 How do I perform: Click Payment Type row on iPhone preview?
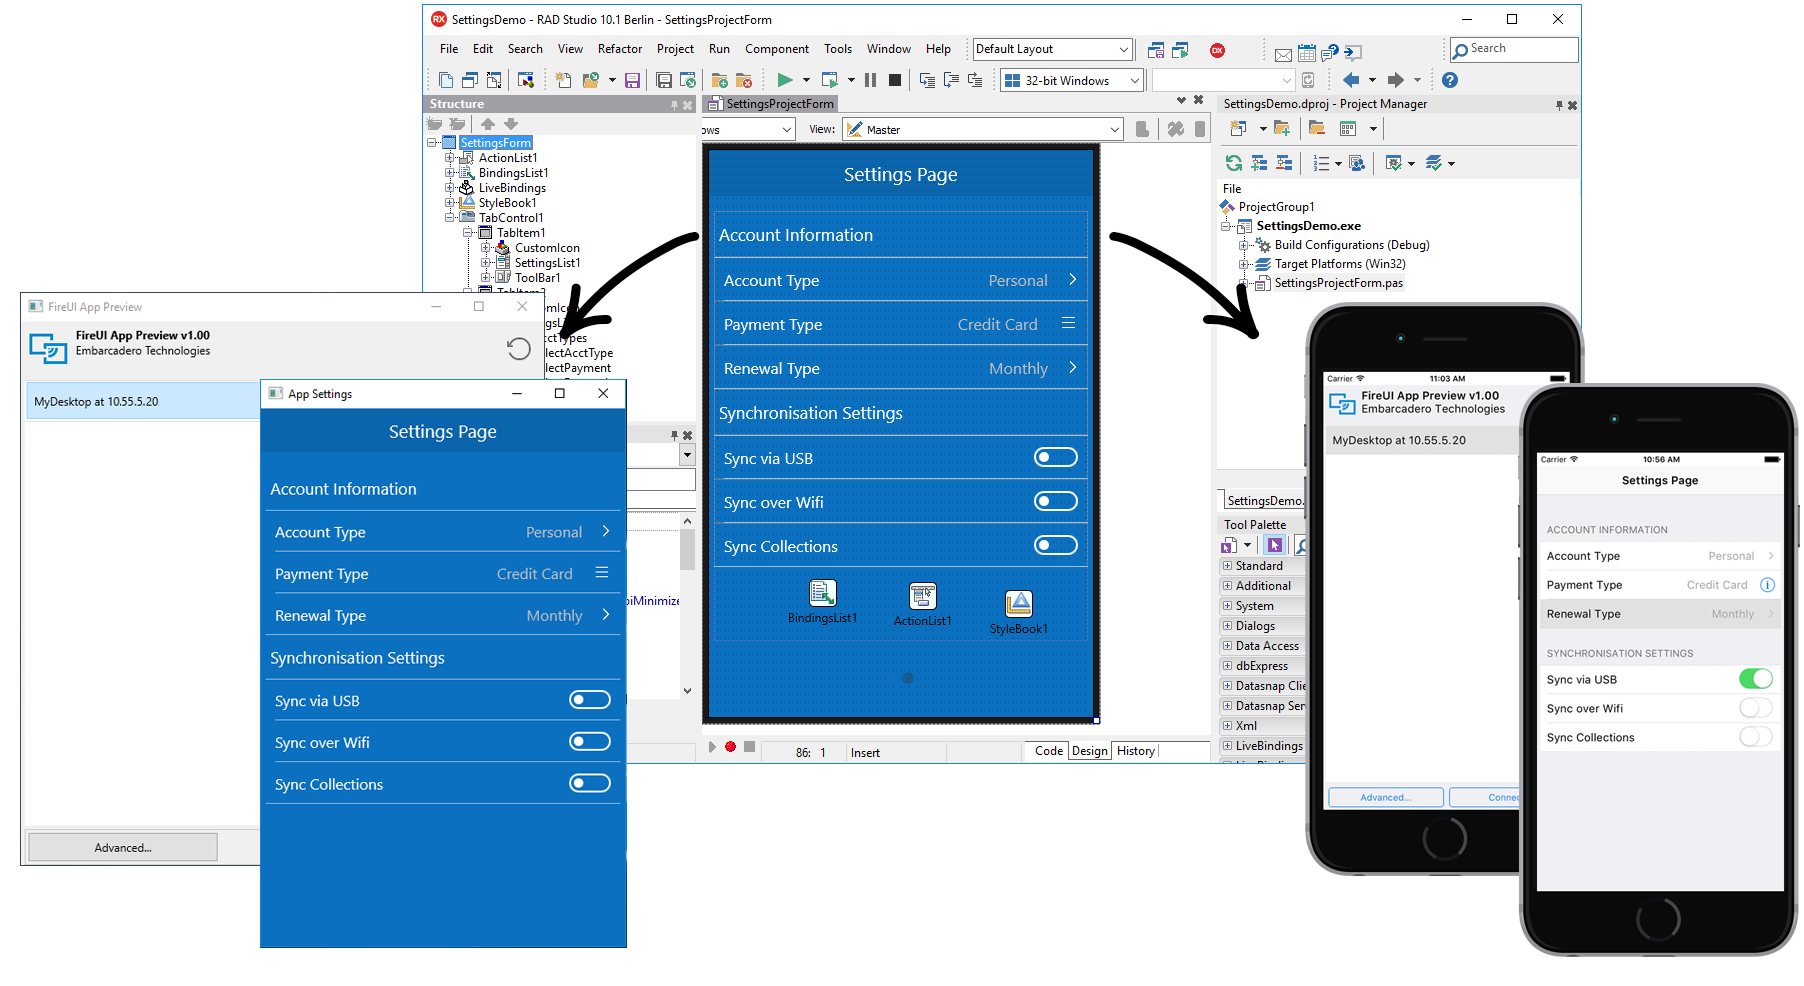click(x=1660, y=585)
